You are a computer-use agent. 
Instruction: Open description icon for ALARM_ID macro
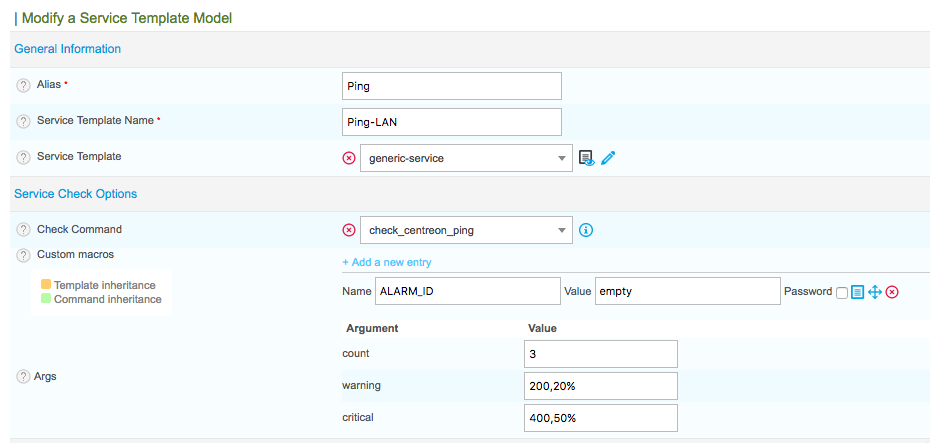click(857, 292)
